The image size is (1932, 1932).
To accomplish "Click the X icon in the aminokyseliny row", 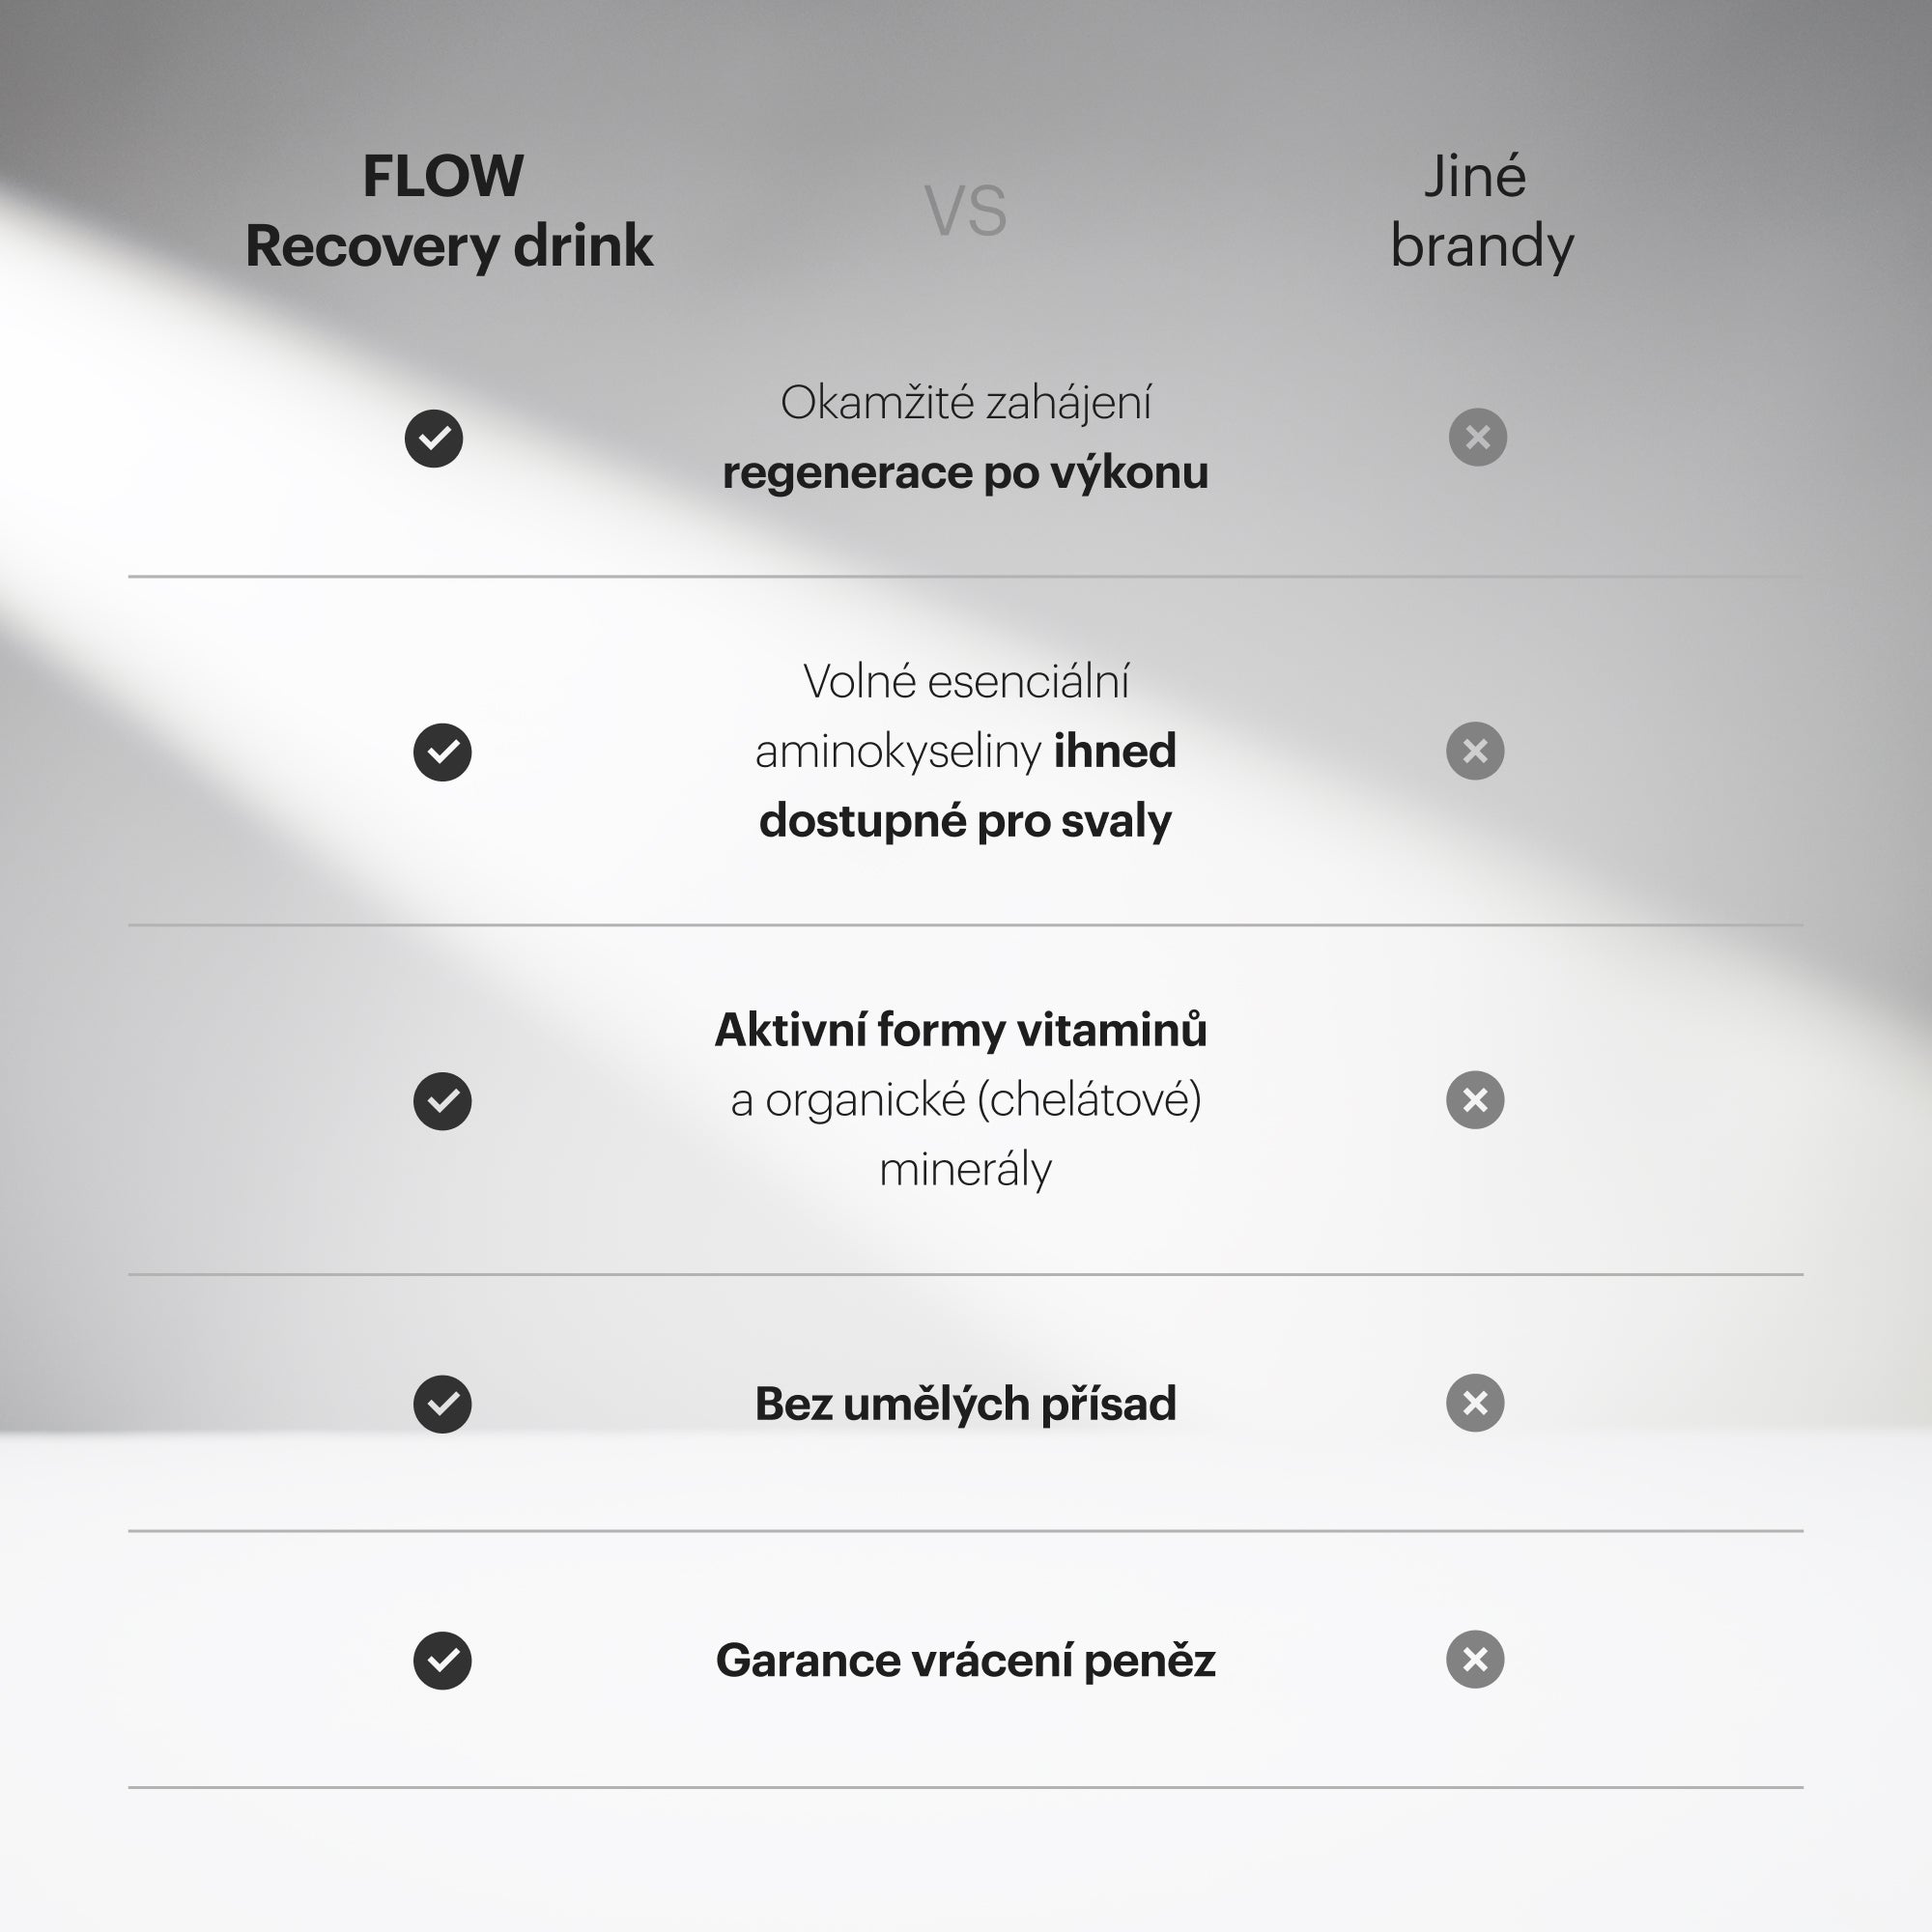I will [x=1475, y=751].
